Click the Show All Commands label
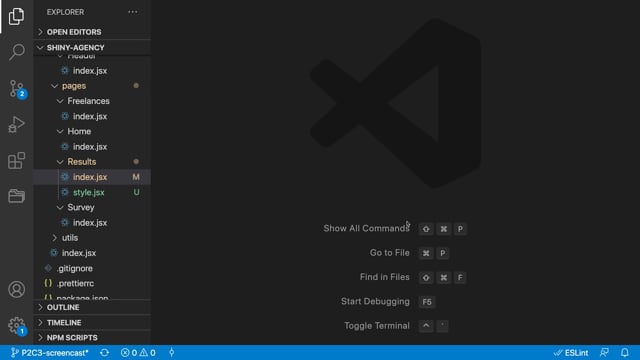Image resolution: width=640 pixels, height=360 pixels. pos(366,228)
